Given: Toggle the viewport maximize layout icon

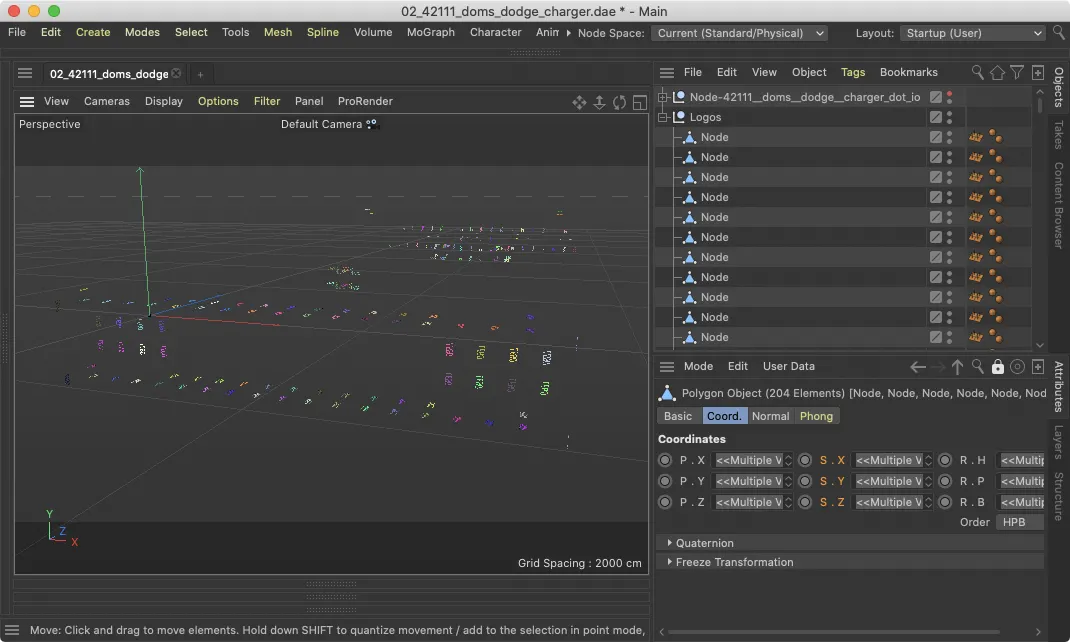Looking at the screenshot, I should [x=638, y=102].
